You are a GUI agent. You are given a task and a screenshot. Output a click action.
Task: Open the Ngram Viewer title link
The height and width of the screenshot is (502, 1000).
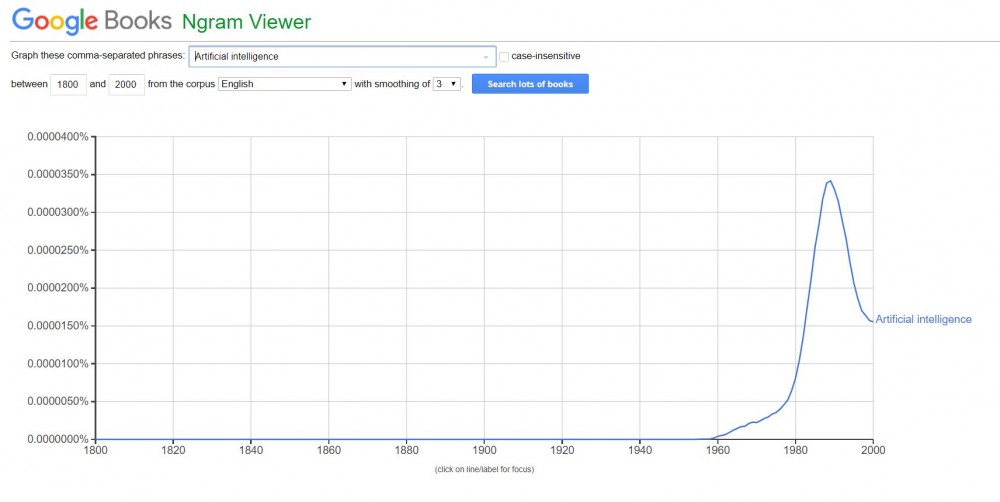[x=246, y=21]
